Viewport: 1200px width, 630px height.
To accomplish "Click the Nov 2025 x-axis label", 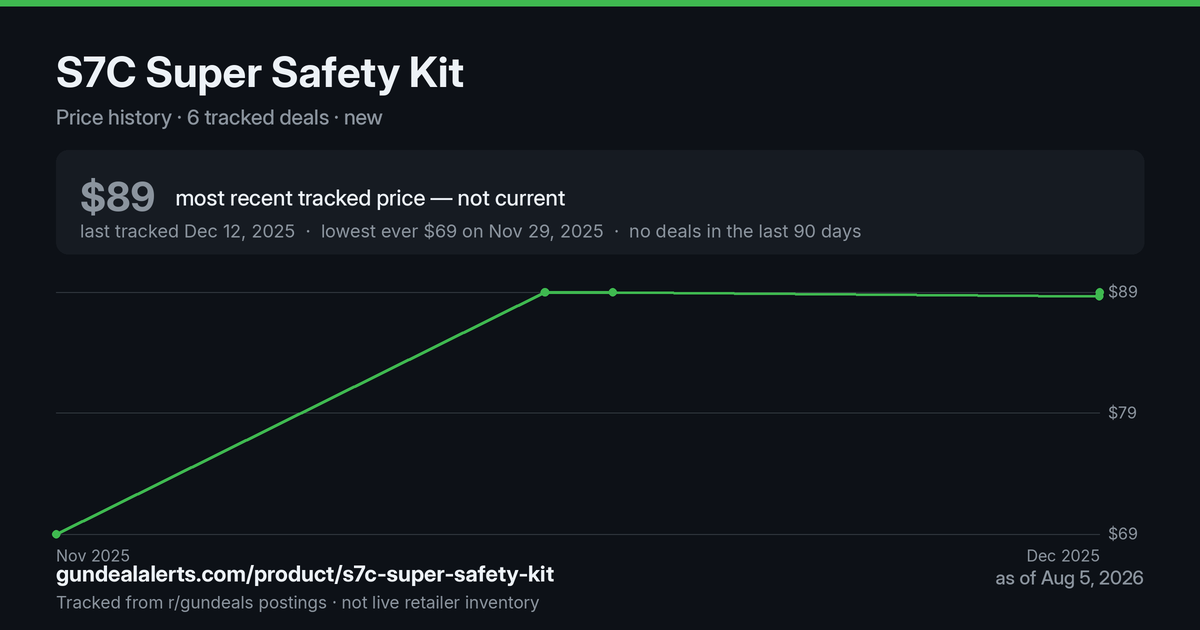I will (x=93, y=555).
